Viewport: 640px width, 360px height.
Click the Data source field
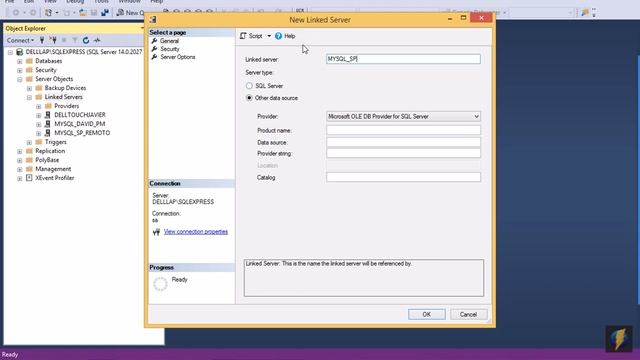403,142
